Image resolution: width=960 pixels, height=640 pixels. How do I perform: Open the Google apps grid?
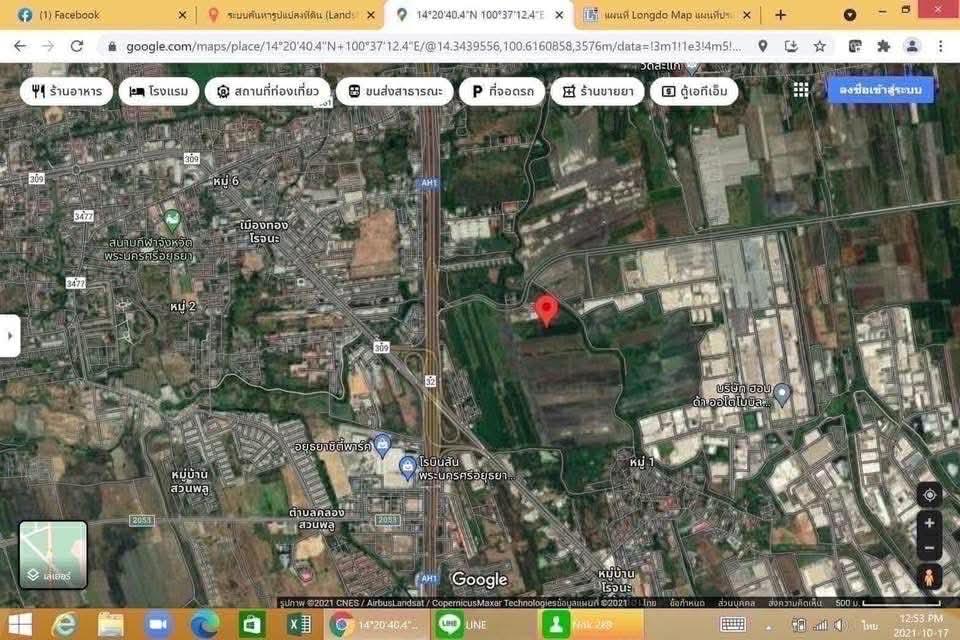coord(800,89)
